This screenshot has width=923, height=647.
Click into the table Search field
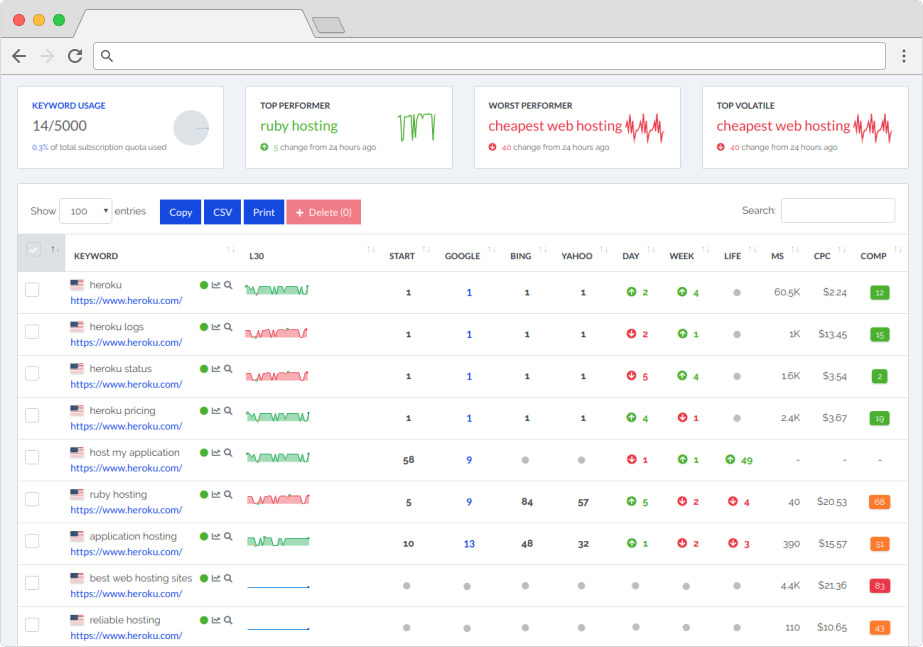click(838, 210)
